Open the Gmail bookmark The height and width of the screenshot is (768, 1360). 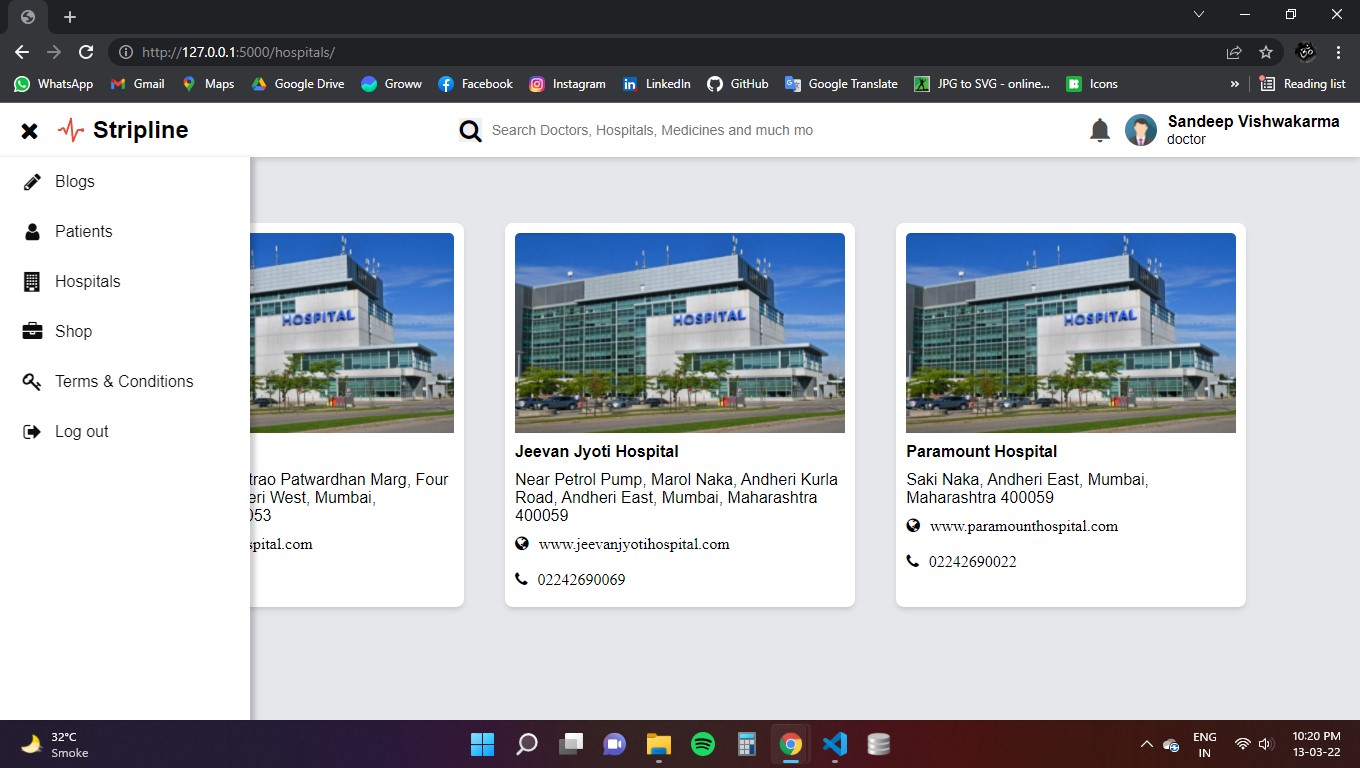[137, 84]
